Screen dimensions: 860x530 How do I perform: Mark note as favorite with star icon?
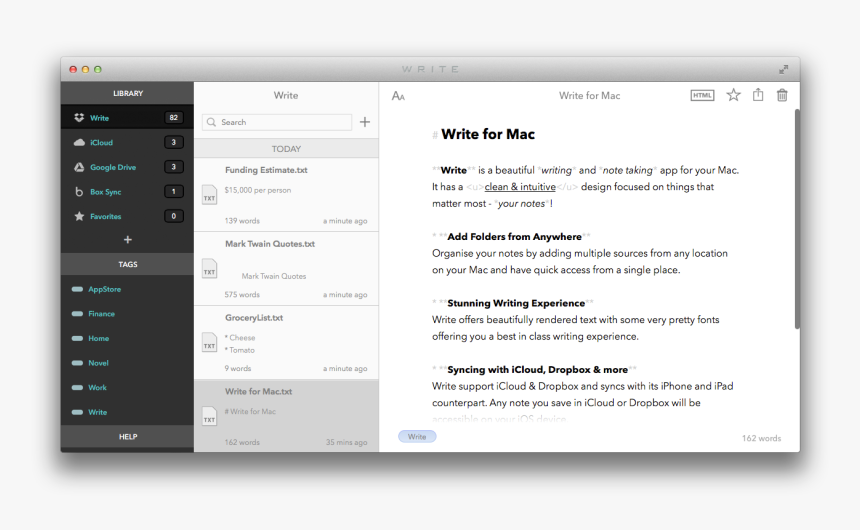[733, 95]
